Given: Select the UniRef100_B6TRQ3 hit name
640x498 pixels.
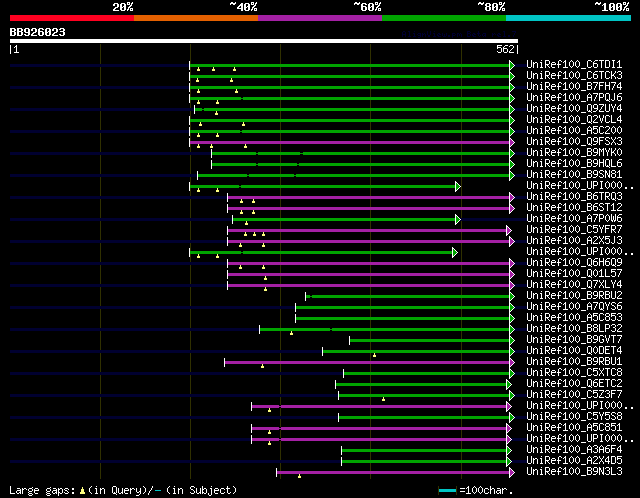Looking at the screenshot, I should 574,196.
